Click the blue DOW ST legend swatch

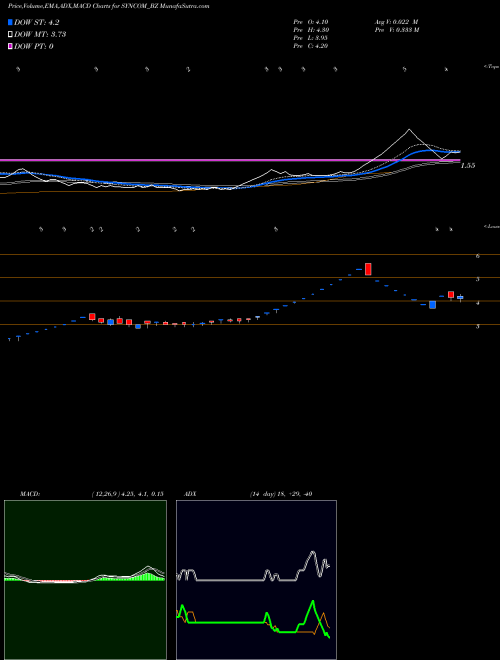(x=10, y=22)
